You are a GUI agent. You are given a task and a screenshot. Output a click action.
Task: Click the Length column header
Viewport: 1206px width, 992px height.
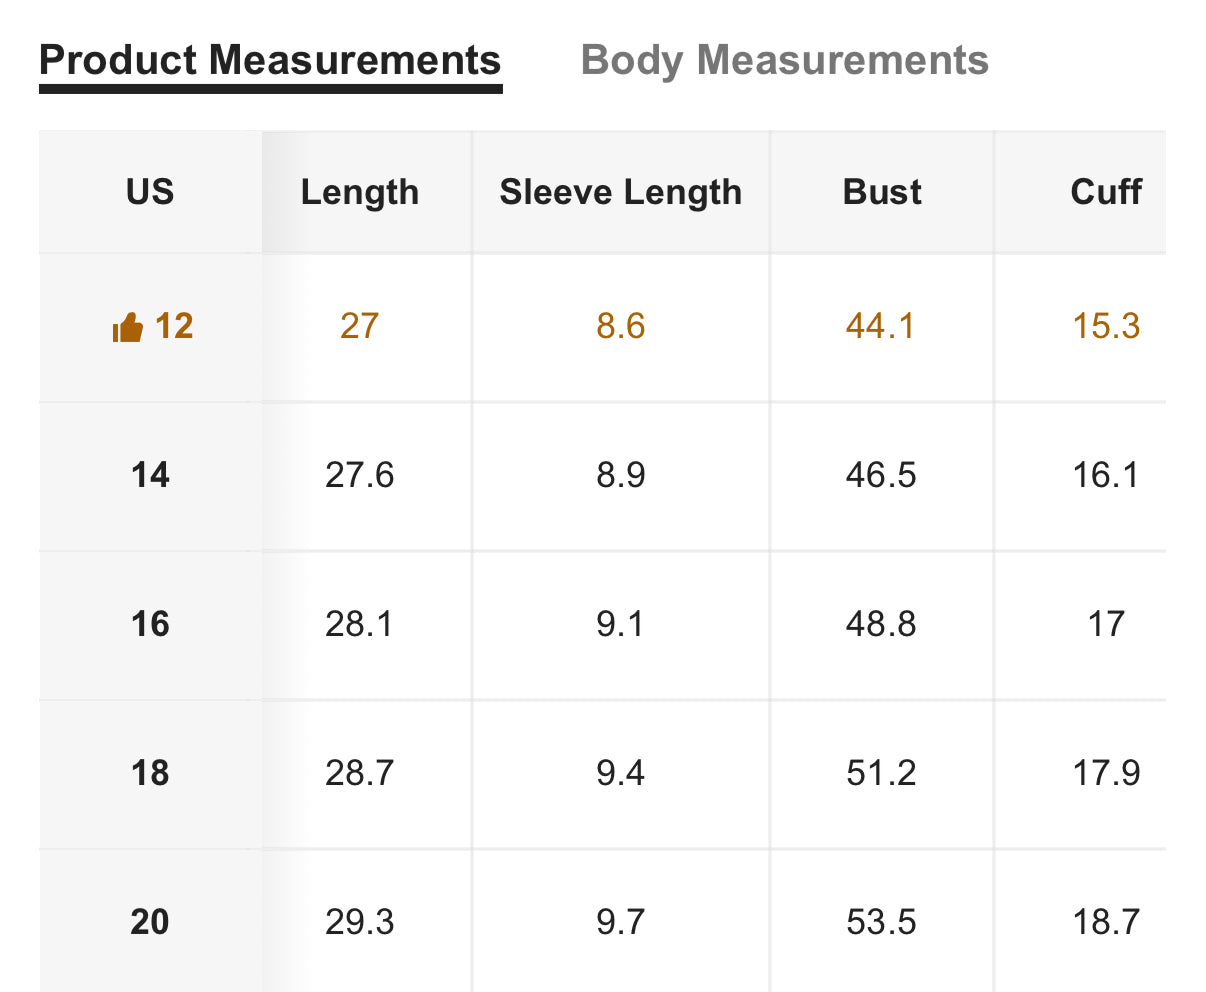[360, 192]
